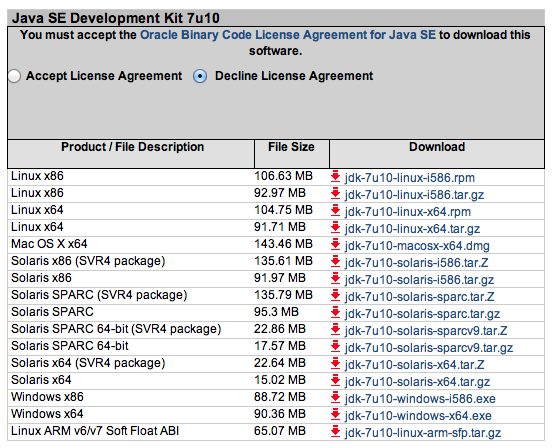Download jdk-7u10-solaris-sparcv9.tar.Z file link

pos(426,331)
